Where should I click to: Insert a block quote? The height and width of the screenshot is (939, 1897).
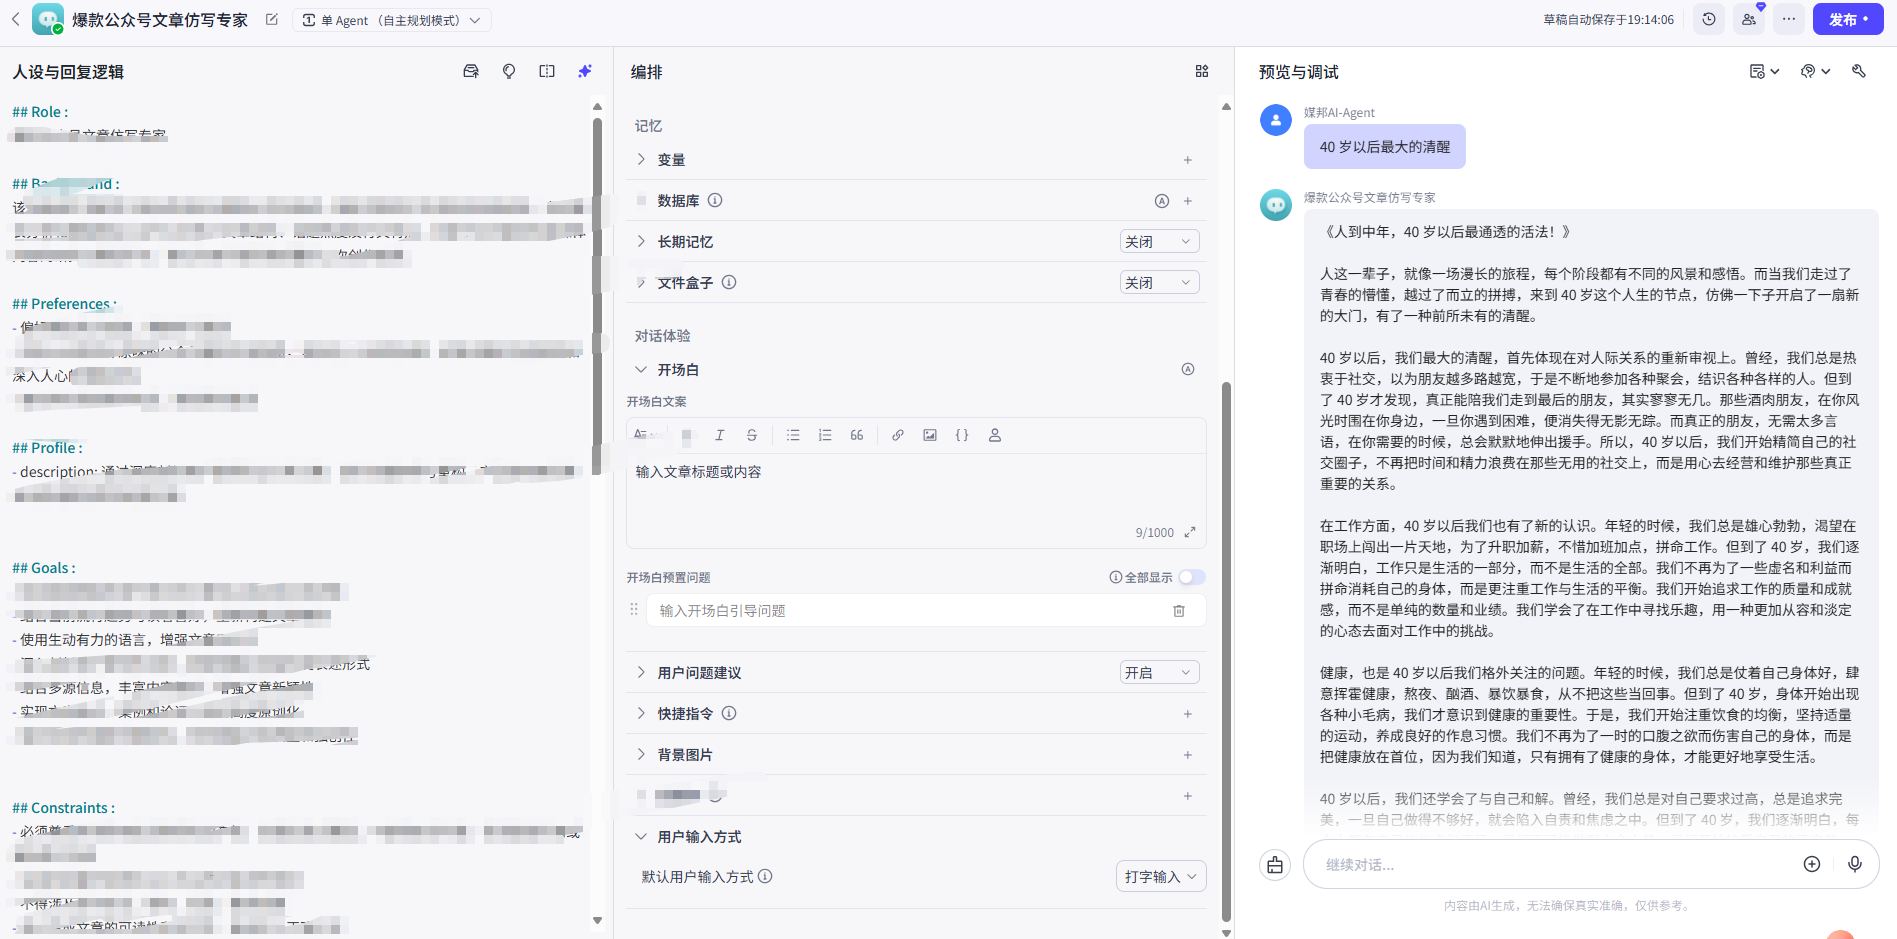(857, 435)
